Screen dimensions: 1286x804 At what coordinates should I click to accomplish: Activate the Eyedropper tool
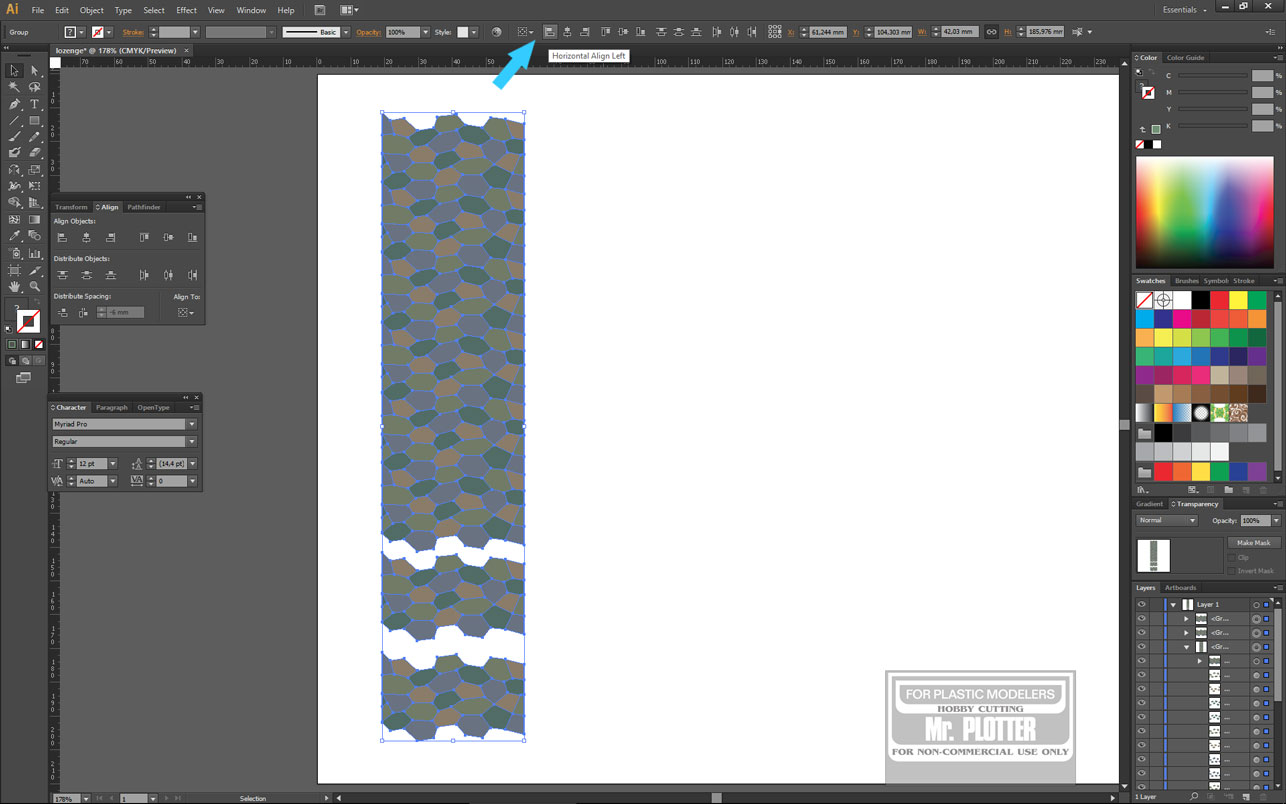point(14,236)
